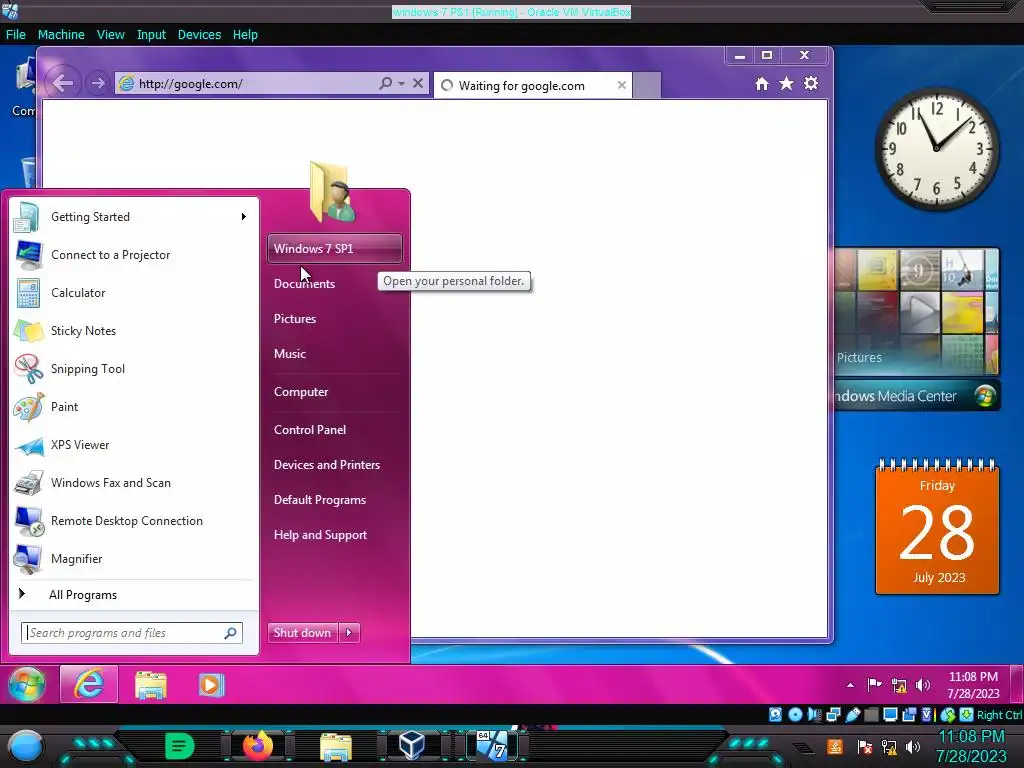Click the address bar search magnifier
The width and height of the screenshot is (1024, 768).
click(x=386, y=83)
